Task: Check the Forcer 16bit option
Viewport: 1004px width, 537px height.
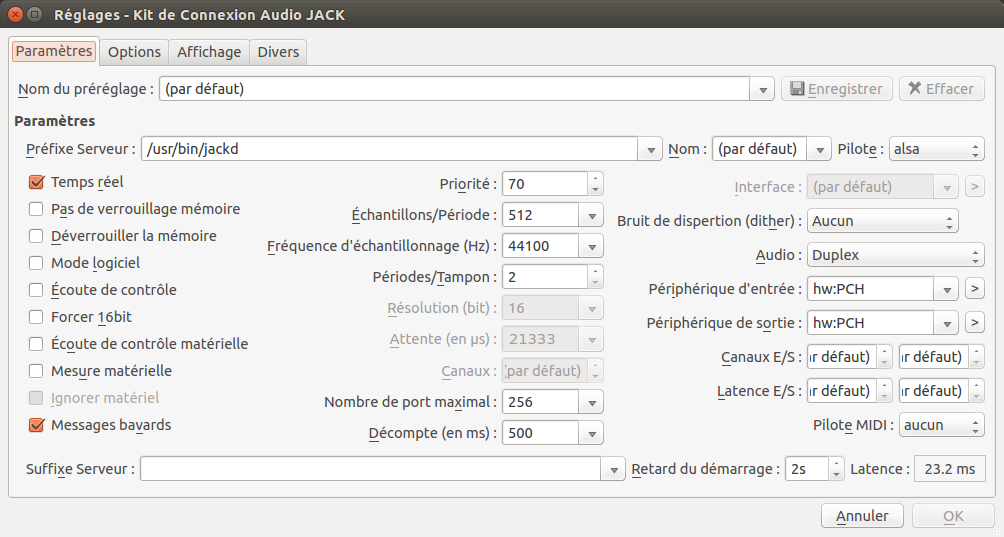Action: (x=37, y=317)
